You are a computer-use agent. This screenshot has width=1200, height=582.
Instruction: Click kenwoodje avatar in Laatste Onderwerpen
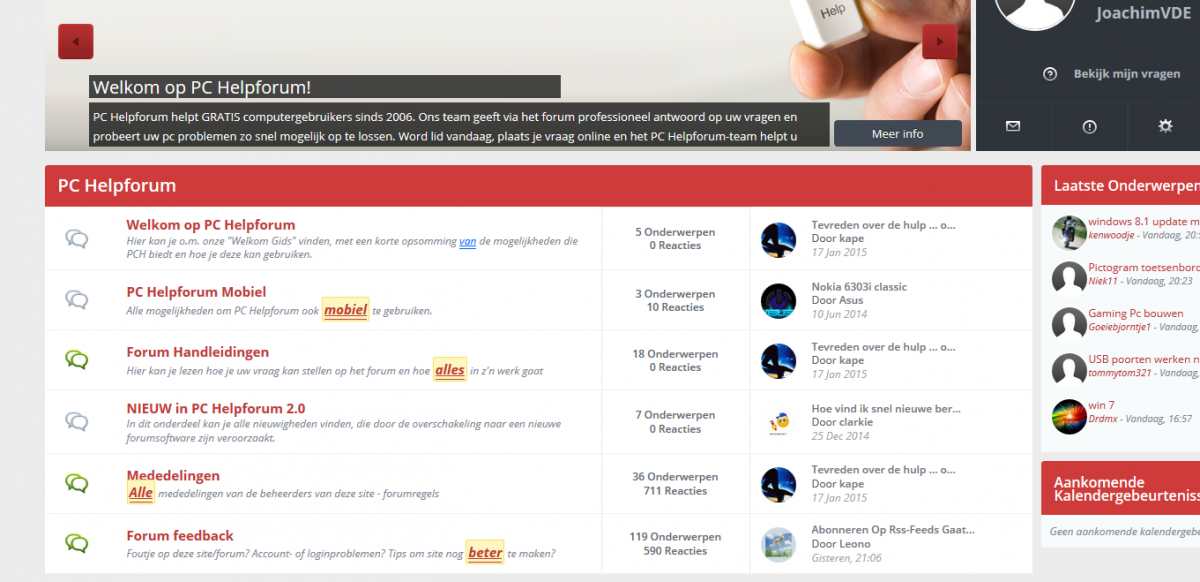[1069, 232]
